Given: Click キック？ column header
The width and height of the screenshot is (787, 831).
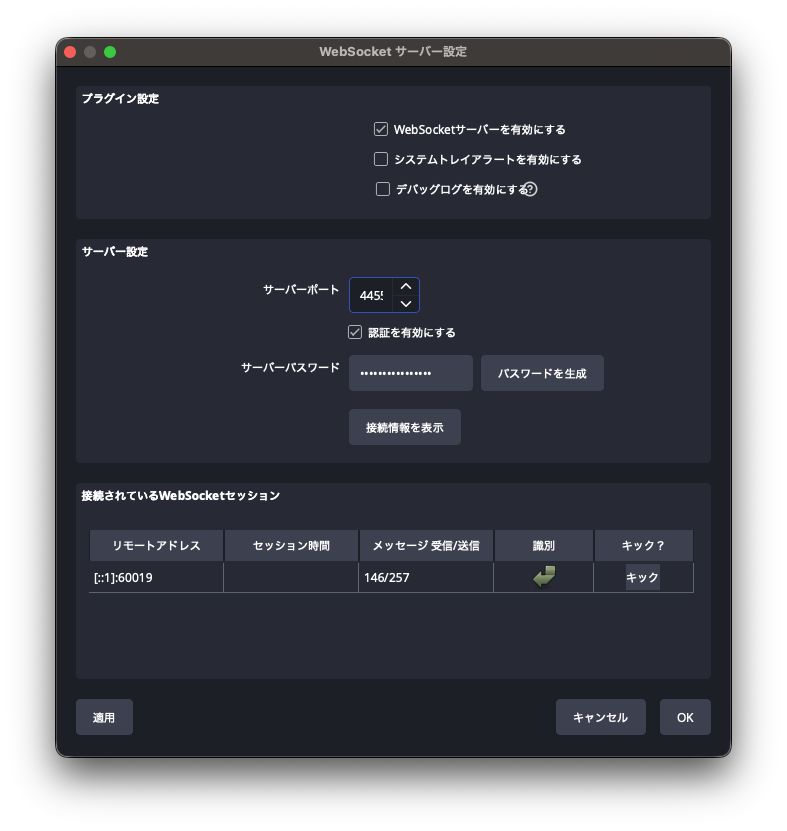Looking at the screenshot, I should 643,545.
